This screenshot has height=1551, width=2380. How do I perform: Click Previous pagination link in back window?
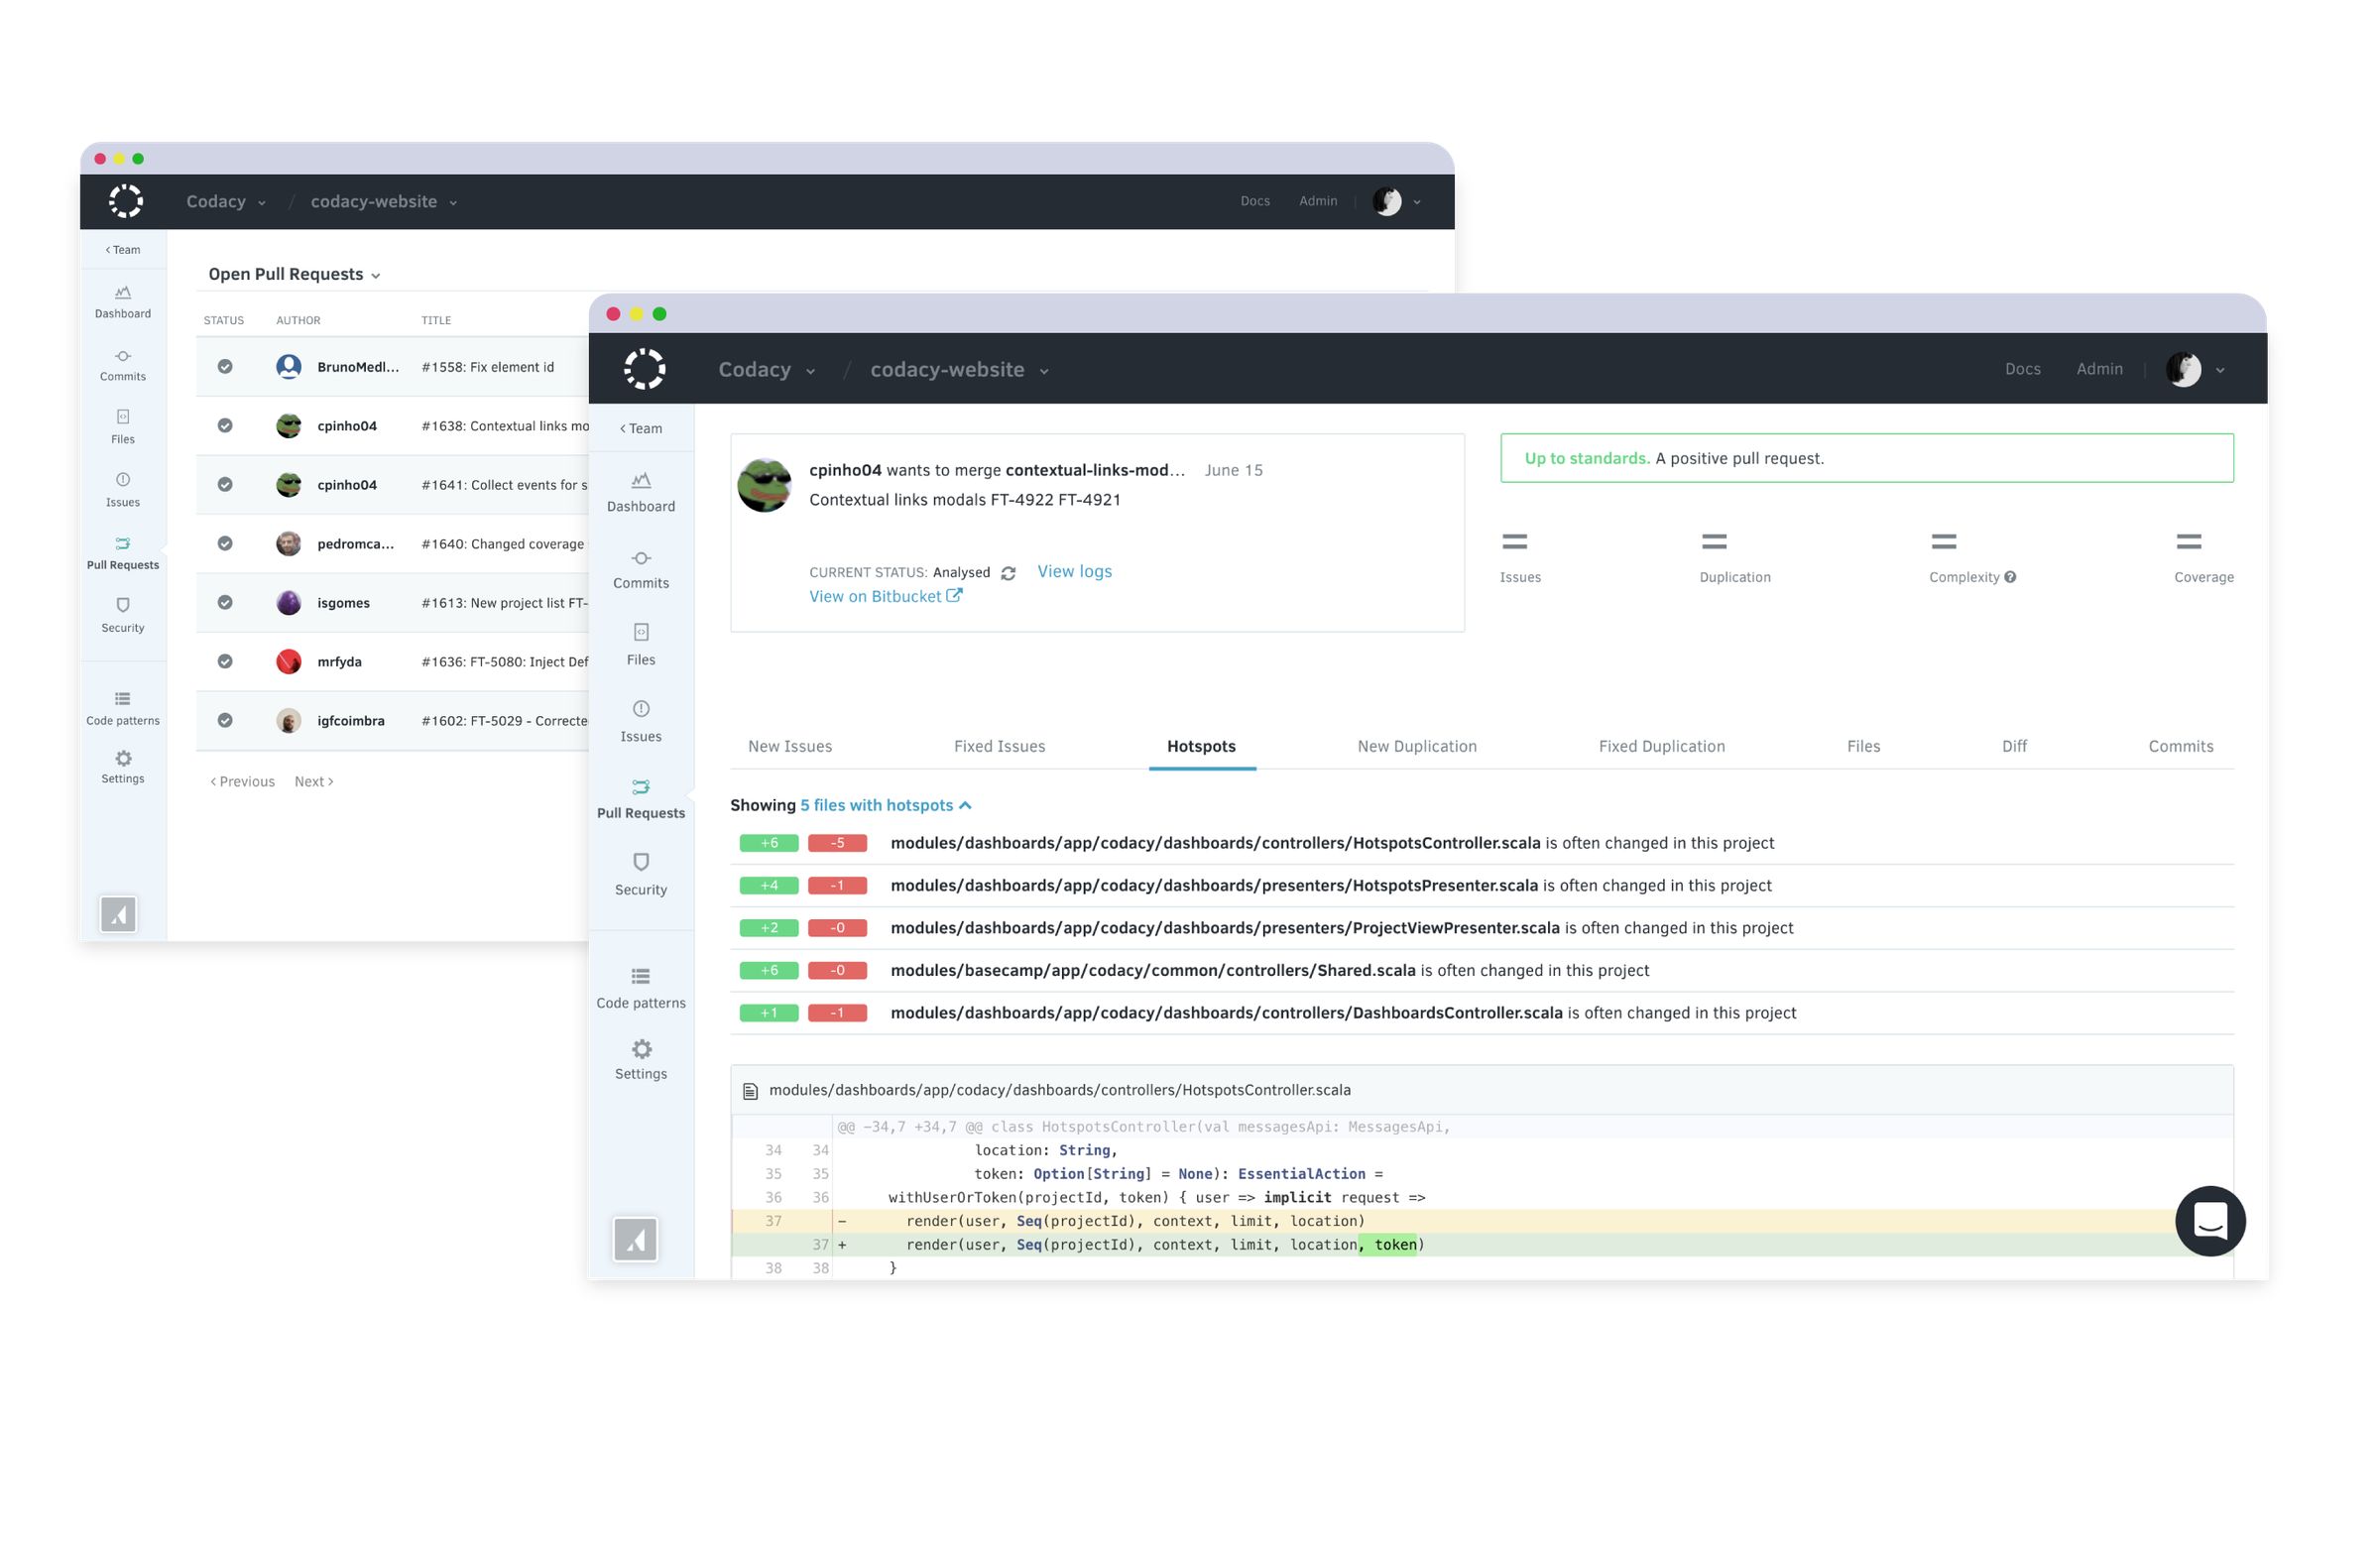coord(242,781)
